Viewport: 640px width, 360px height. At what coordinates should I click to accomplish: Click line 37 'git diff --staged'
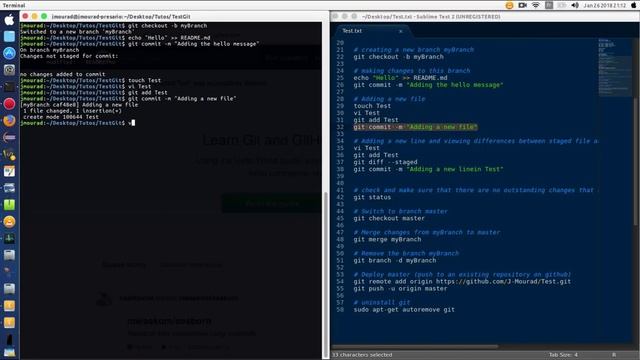point(385,162)
